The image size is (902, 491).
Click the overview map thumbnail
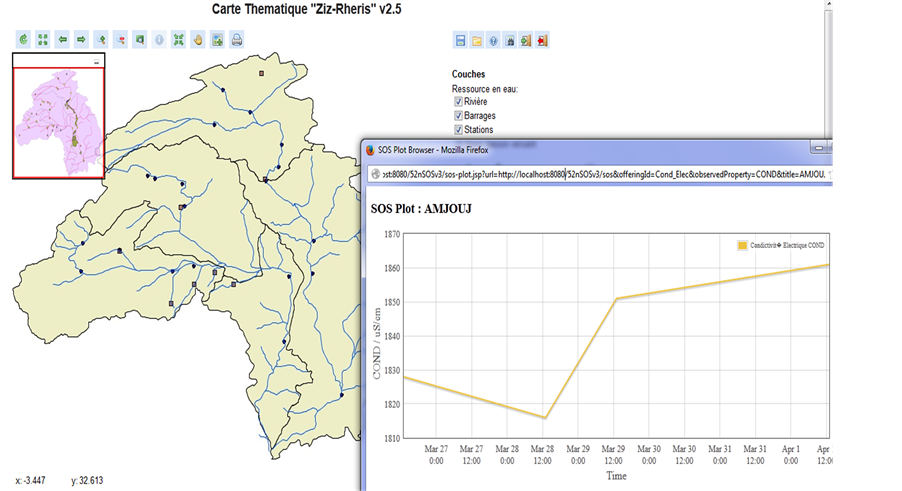[58, 122]
